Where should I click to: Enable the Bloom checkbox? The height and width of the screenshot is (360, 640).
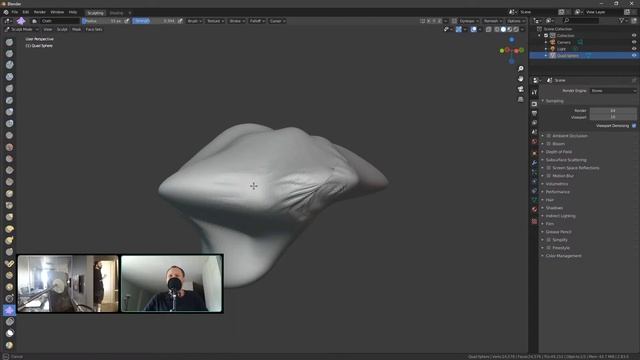click(x=549, y=144)
